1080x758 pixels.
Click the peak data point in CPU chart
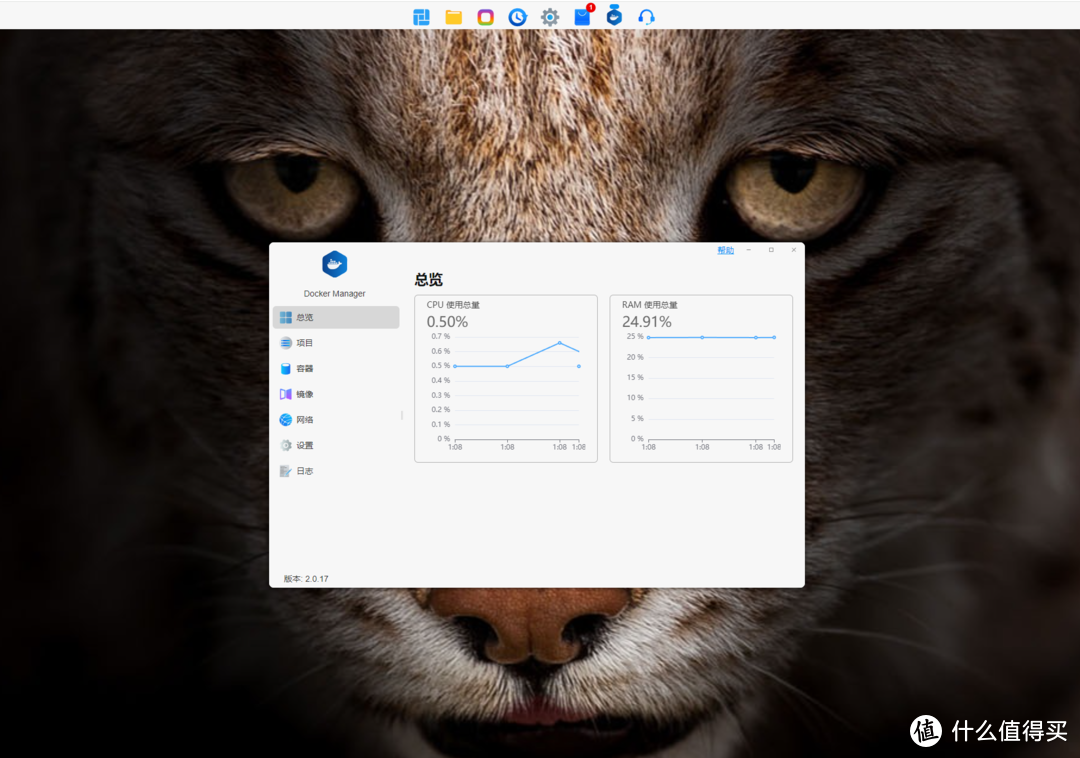pyautogui.click(x=559, y=343)
